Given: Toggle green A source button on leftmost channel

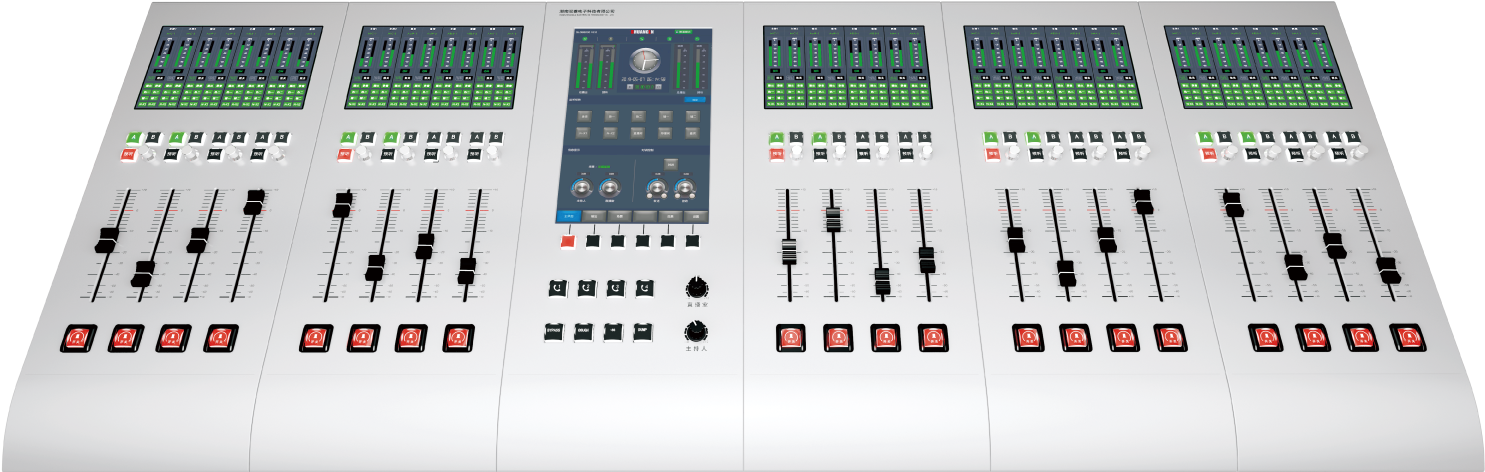Looking at the screenshot, I should [132, 138].
